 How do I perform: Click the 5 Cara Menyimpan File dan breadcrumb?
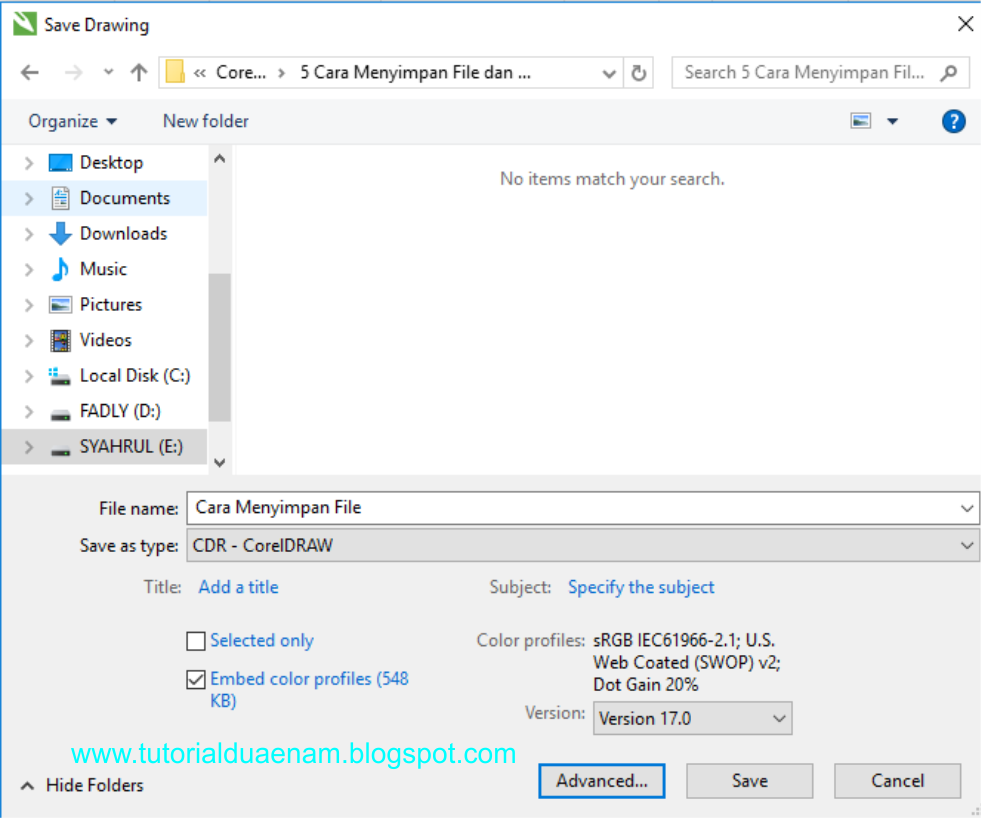coord(415,73)
